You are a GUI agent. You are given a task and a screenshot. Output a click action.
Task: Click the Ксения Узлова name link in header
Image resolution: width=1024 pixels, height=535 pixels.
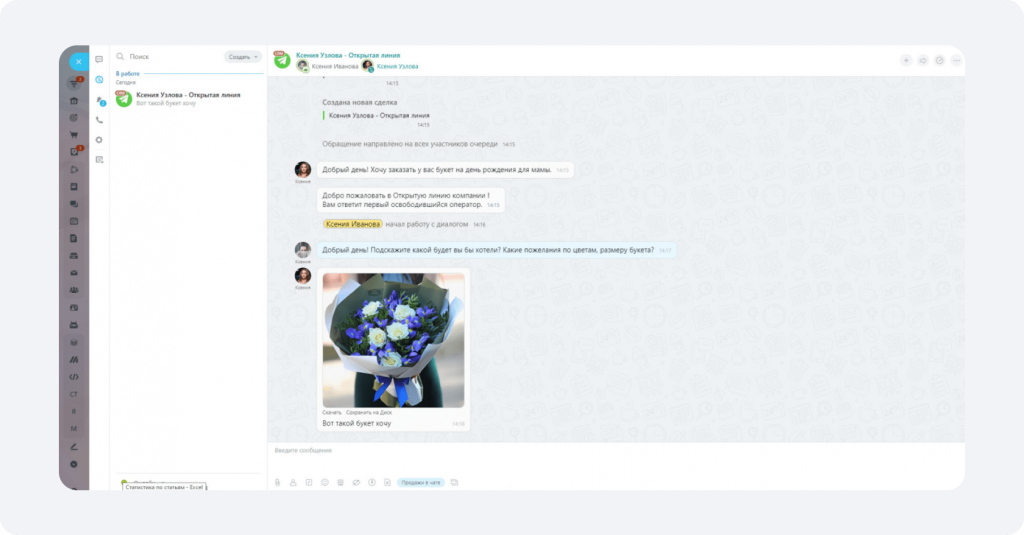397,67
